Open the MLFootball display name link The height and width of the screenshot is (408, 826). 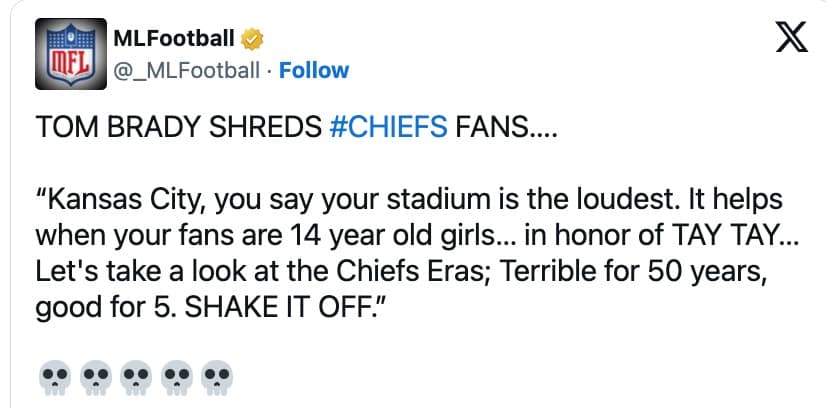click(x=174, y=39)
